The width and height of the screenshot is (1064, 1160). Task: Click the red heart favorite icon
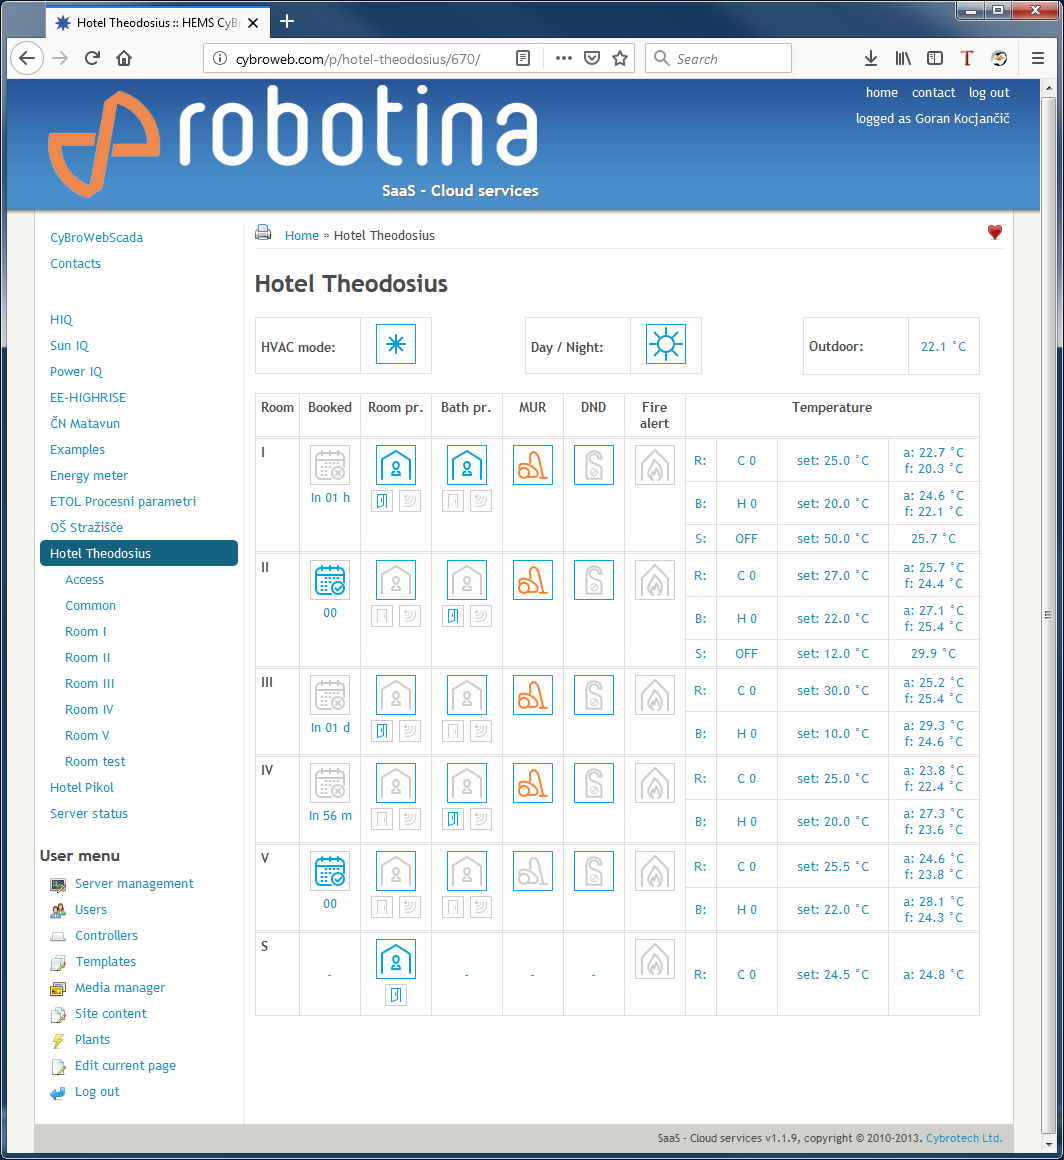pos(994,233)
